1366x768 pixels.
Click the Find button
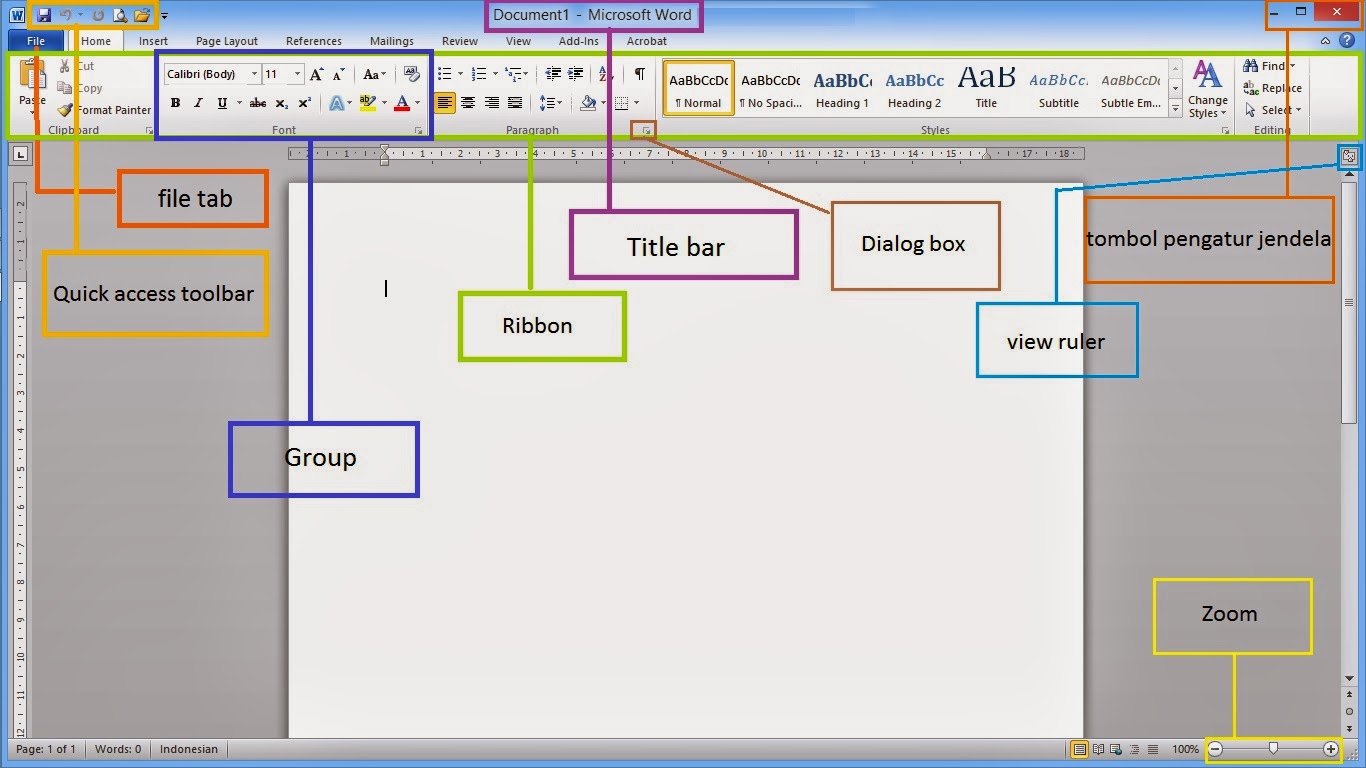[1269, 66]
